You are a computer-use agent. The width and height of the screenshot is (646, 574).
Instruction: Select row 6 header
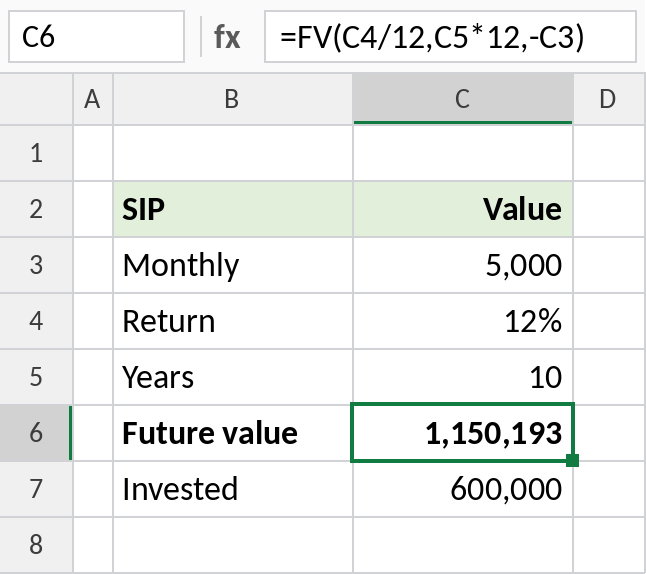pyautogui.click(x=36, y=433)
